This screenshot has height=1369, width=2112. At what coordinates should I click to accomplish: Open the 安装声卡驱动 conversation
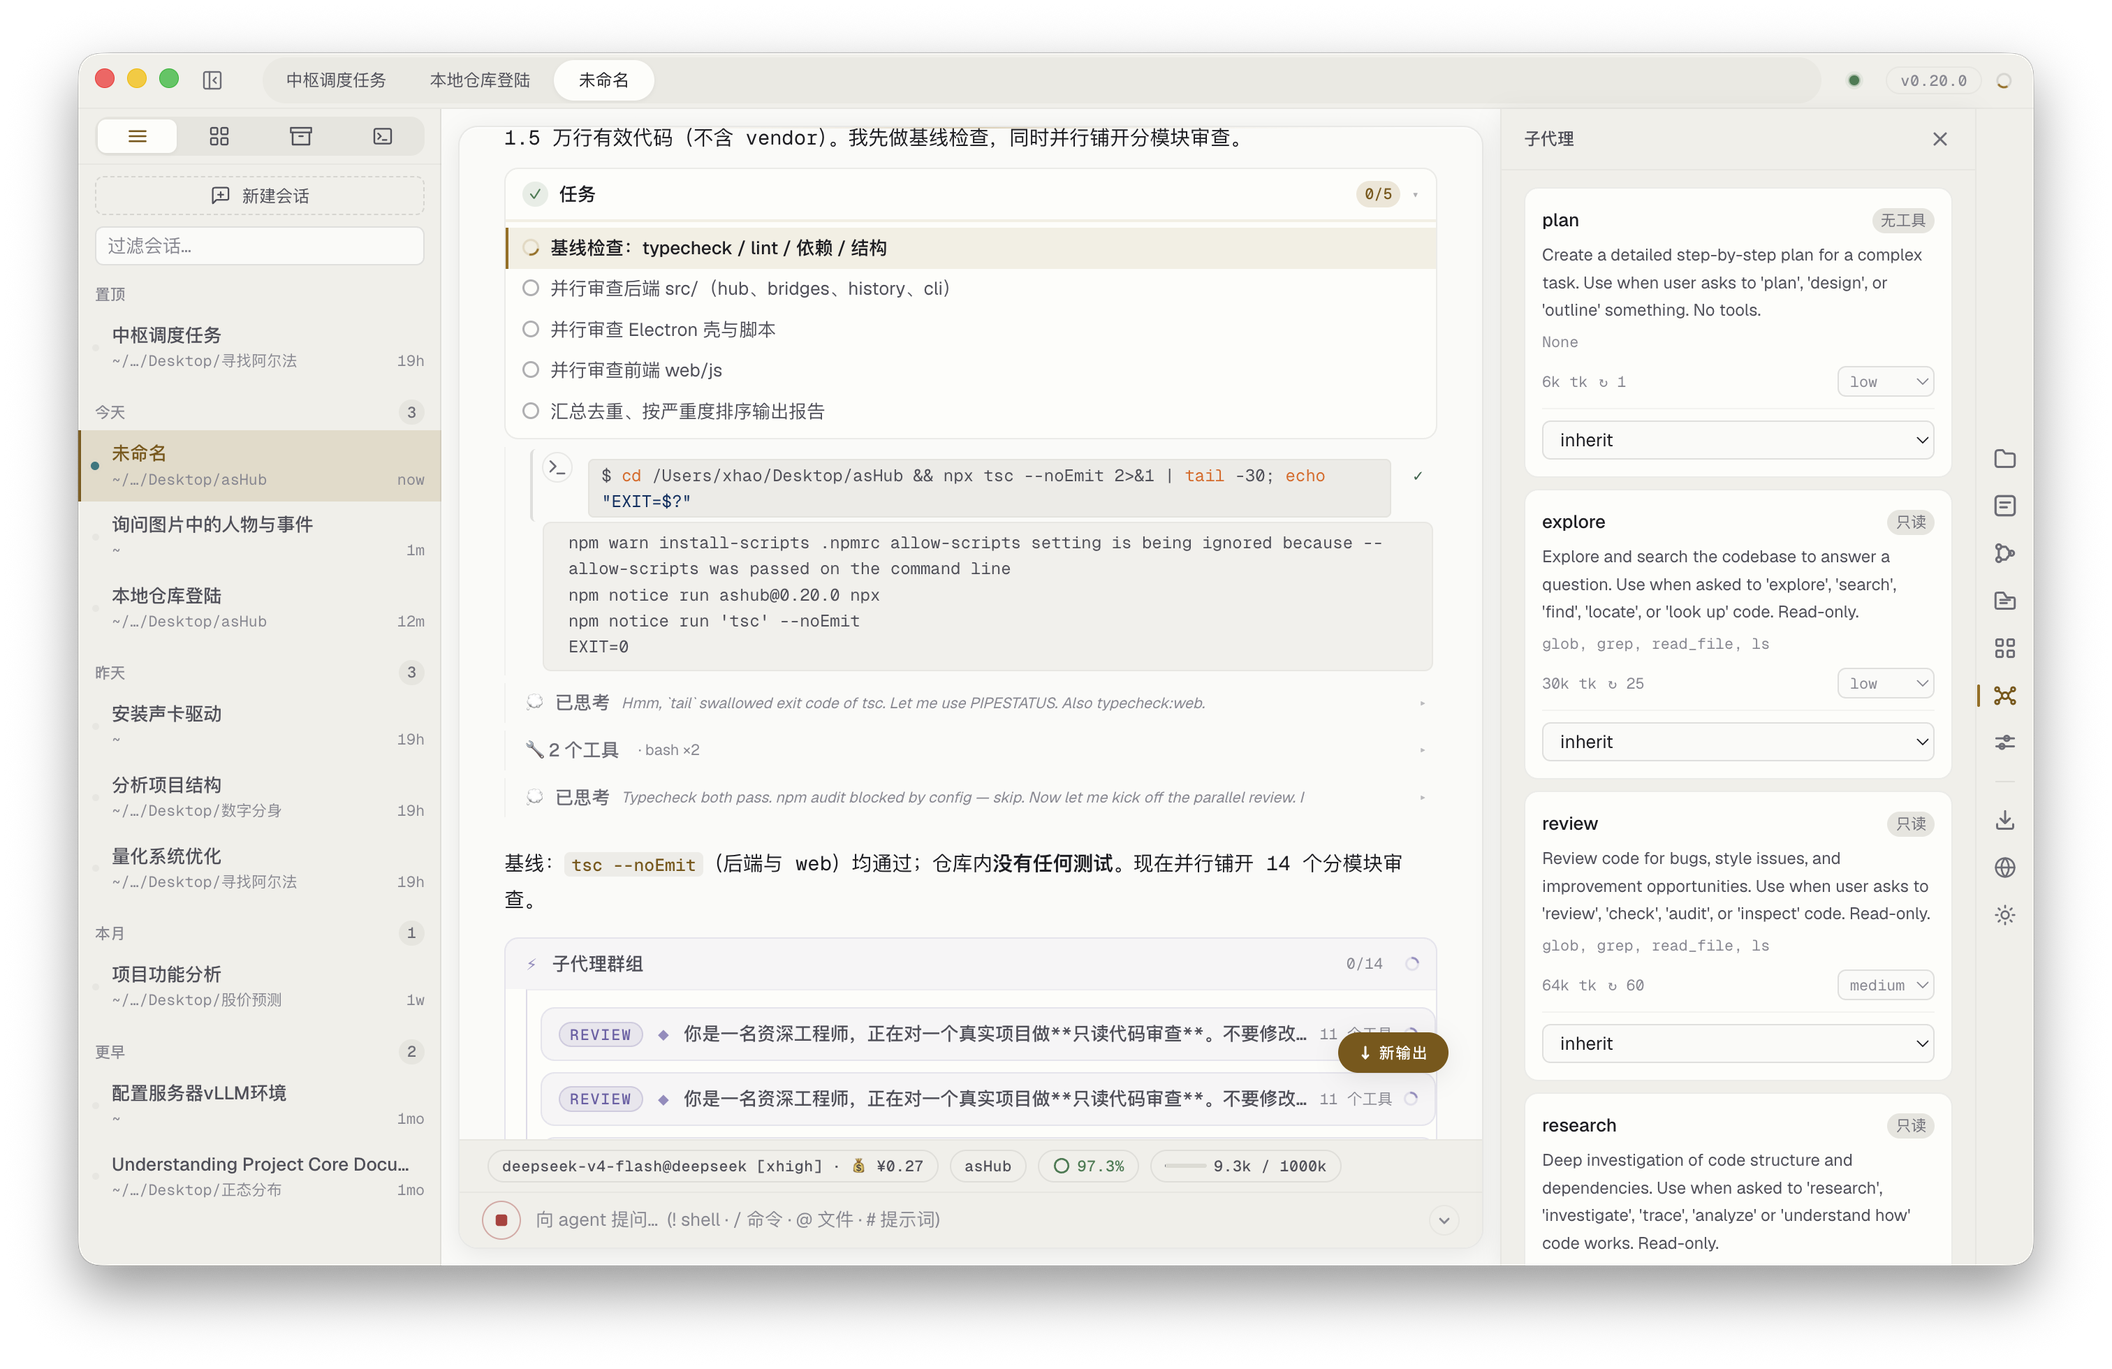[260, 726]
